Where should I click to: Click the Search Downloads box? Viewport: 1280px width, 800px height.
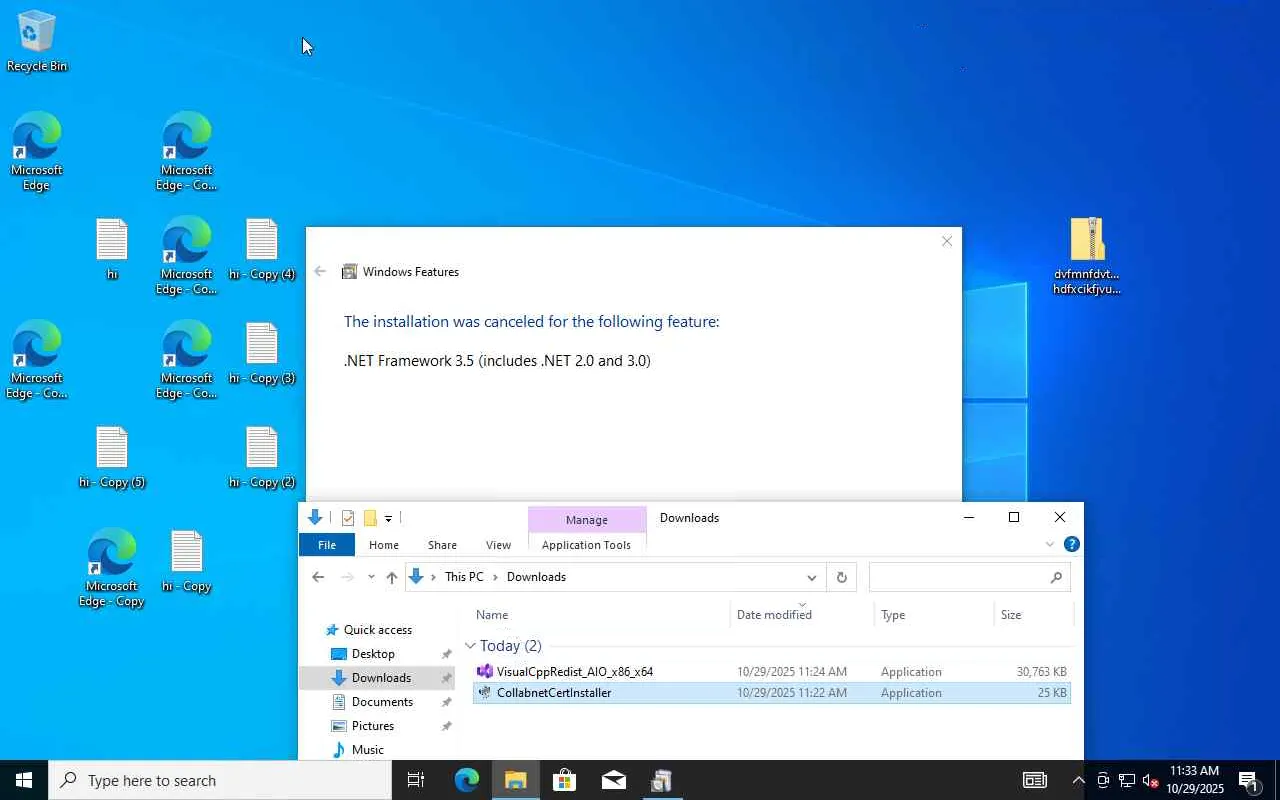pyautogui.click(x=969, y=577)
